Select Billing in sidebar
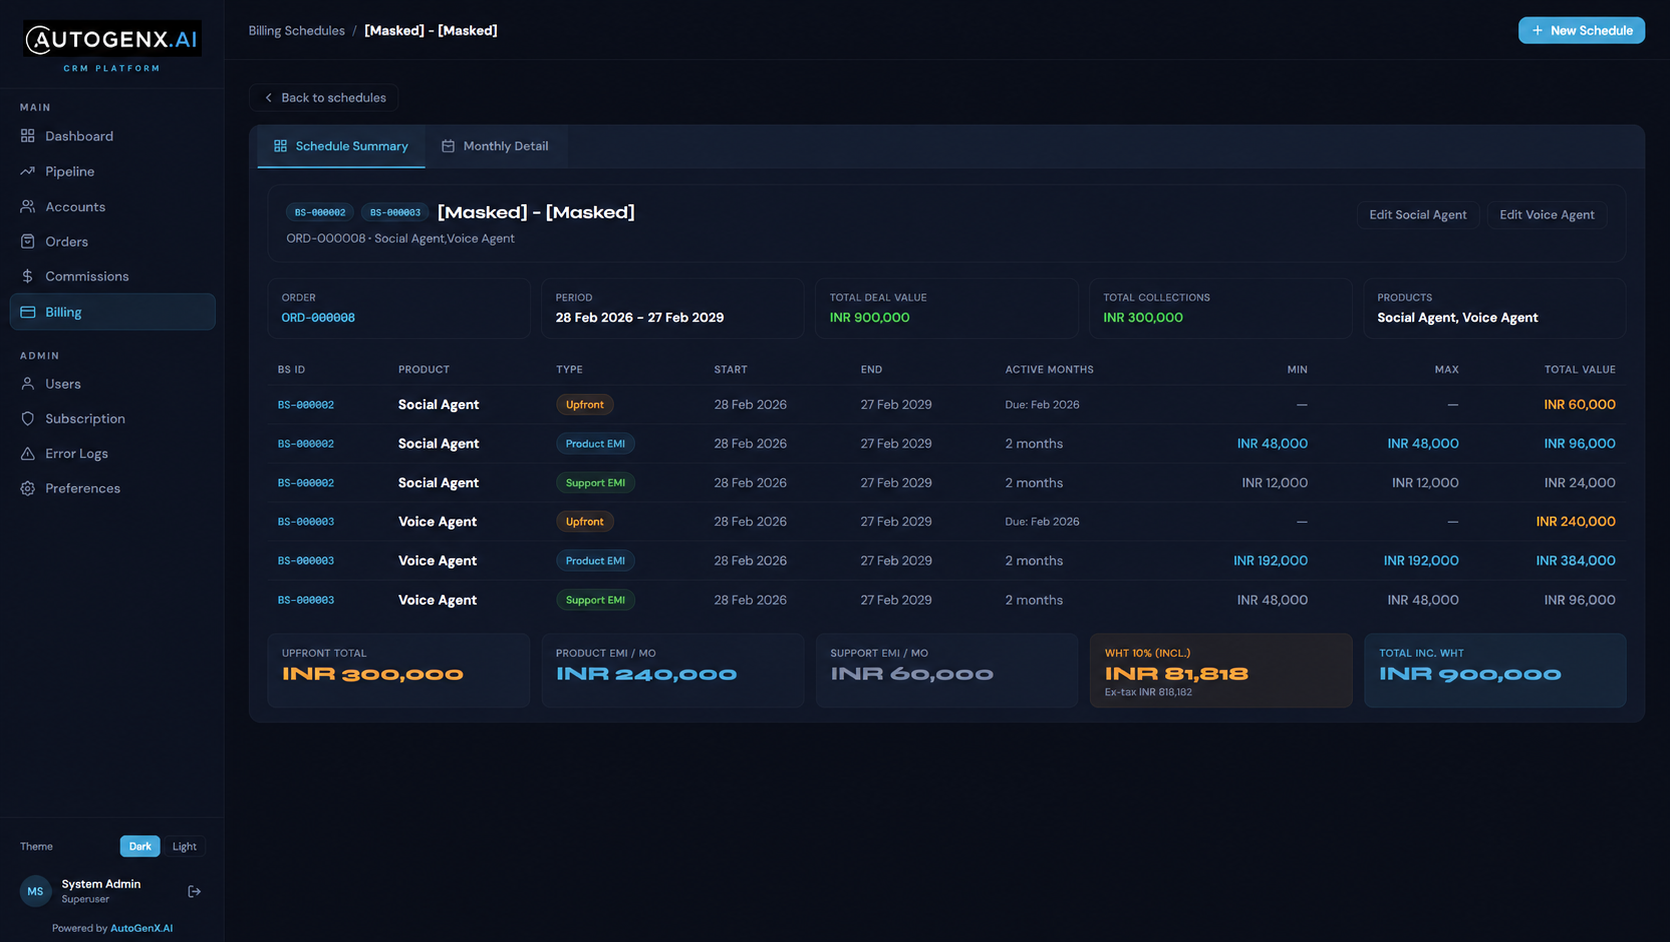The image size is (1670, 942). coord(112,312)
